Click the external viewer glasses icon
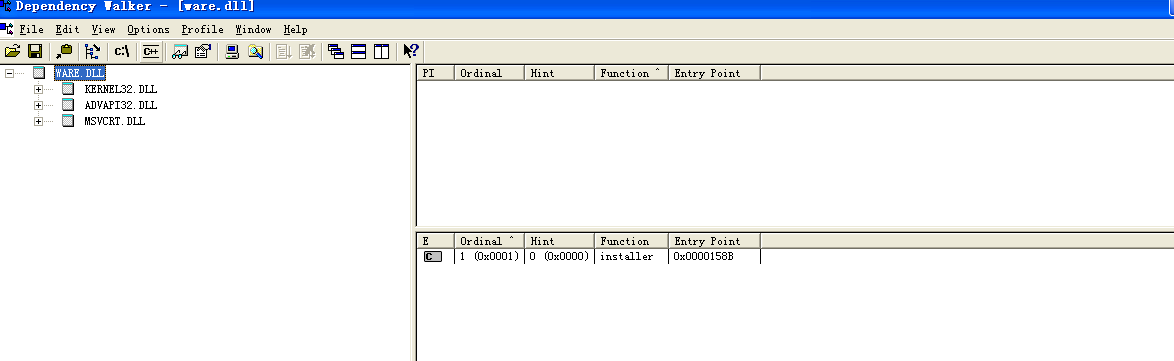1174x361 pixels. pyautogui.click(x=180, y=52)
